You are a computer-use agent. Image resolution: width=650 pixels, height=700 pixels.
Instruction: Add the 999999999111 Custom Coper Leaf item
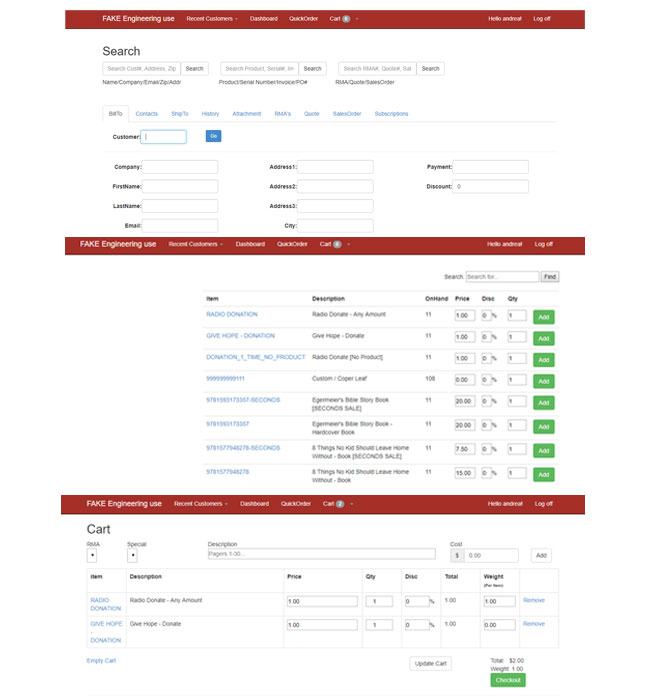coord(543,381)
